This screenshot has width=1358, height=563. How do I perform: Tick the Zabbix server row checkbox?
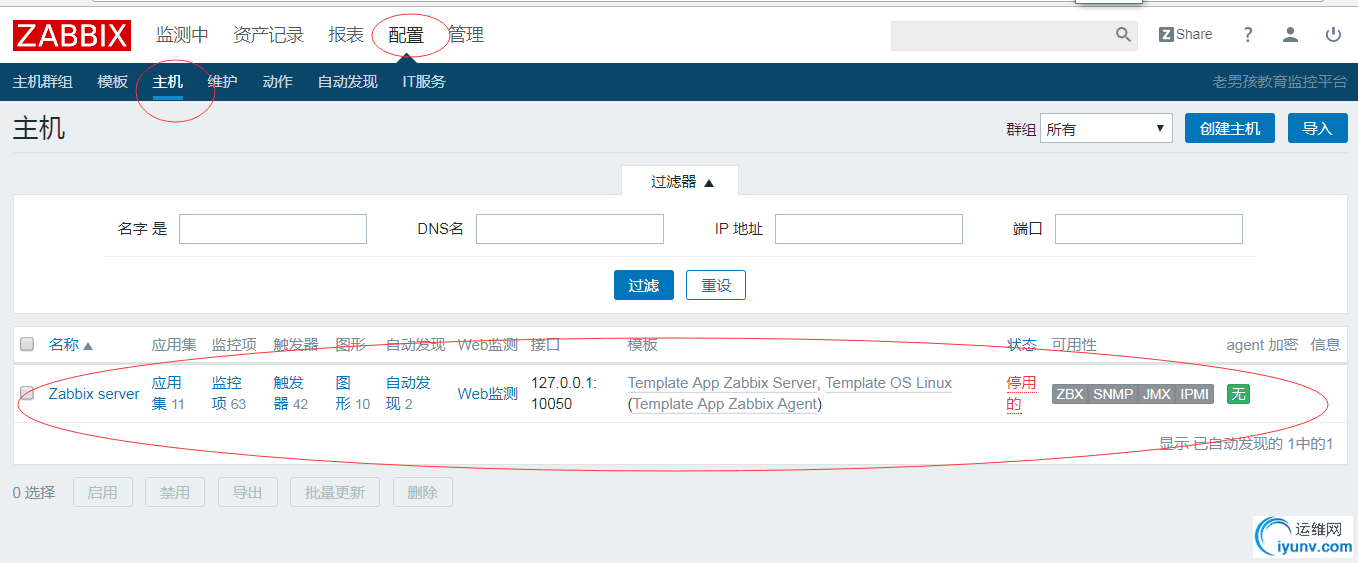click(27, 393)
